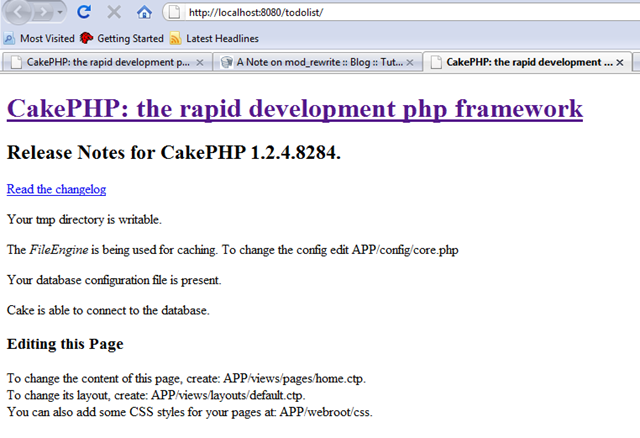This screenshot has height=438, width=640.
Task: Open the back/forward history dropdown arrow
Action: (x=60, y=12)
